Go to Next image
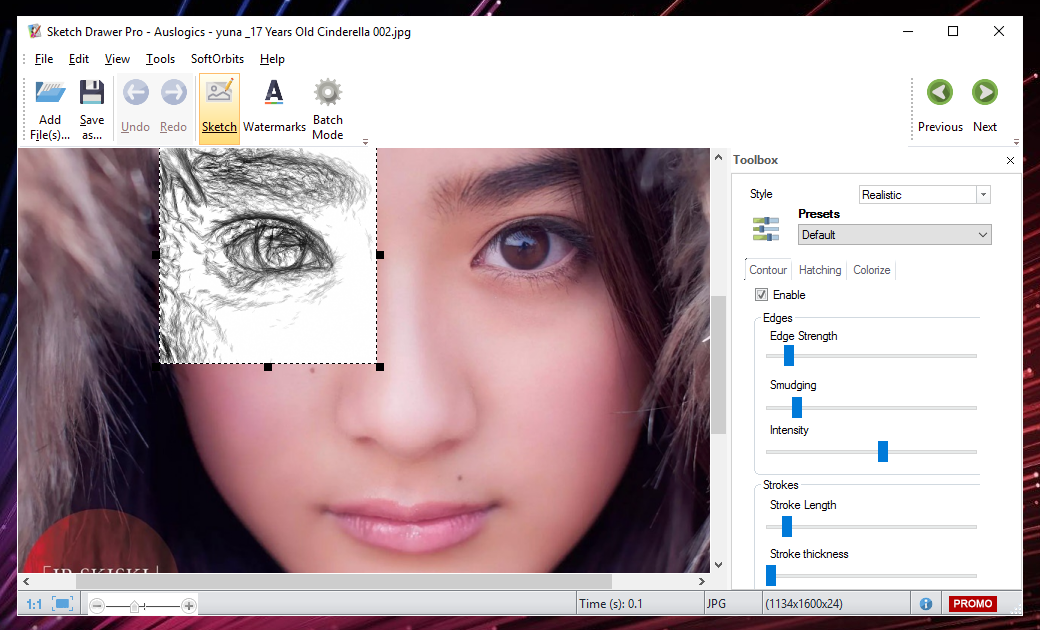 click(985, 92)
